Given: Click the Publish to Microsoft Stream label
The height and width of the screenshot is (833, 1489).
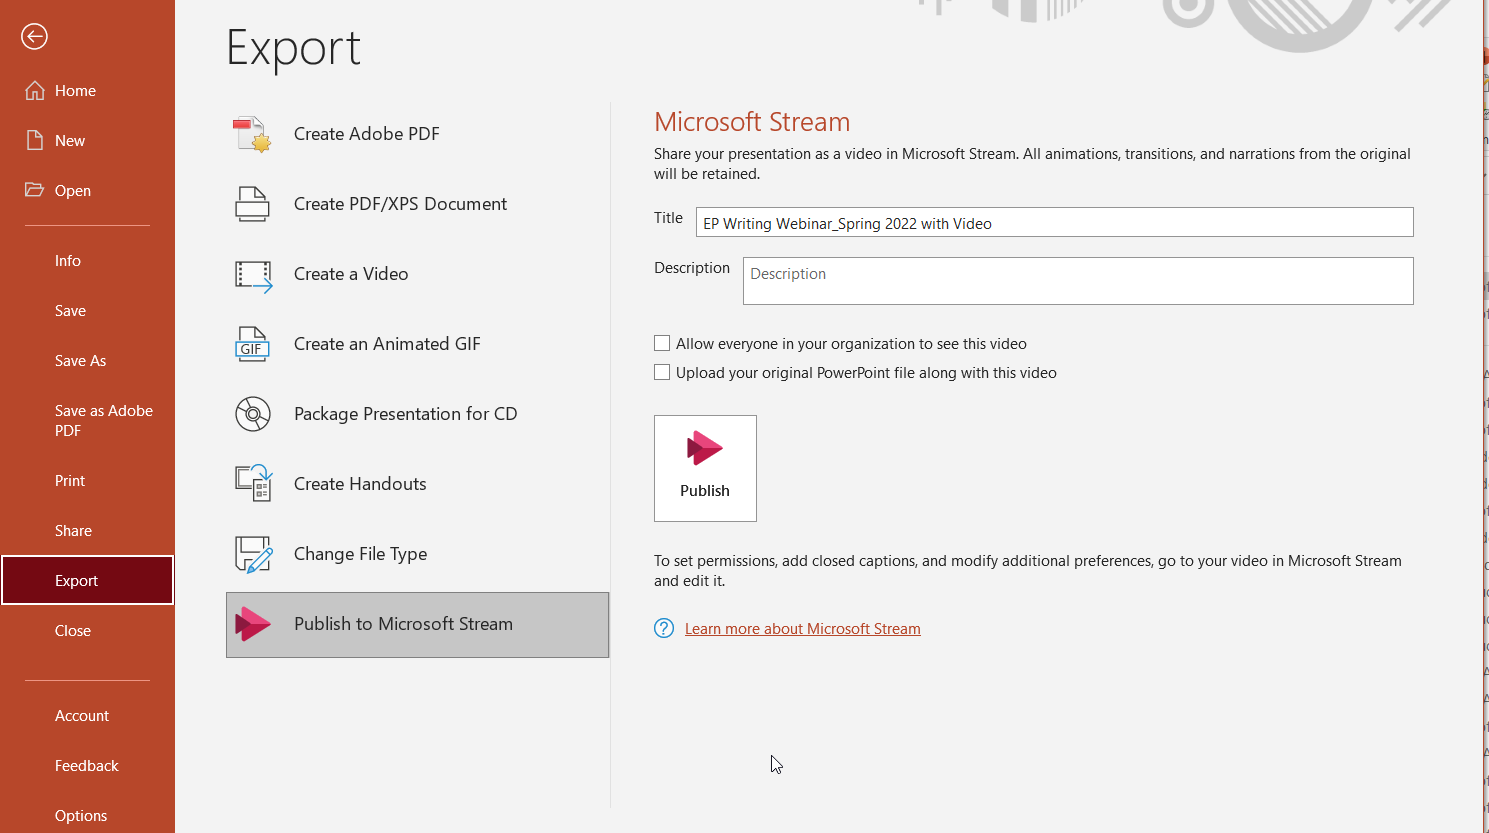Looking at the screenshot, I should 403,624.
